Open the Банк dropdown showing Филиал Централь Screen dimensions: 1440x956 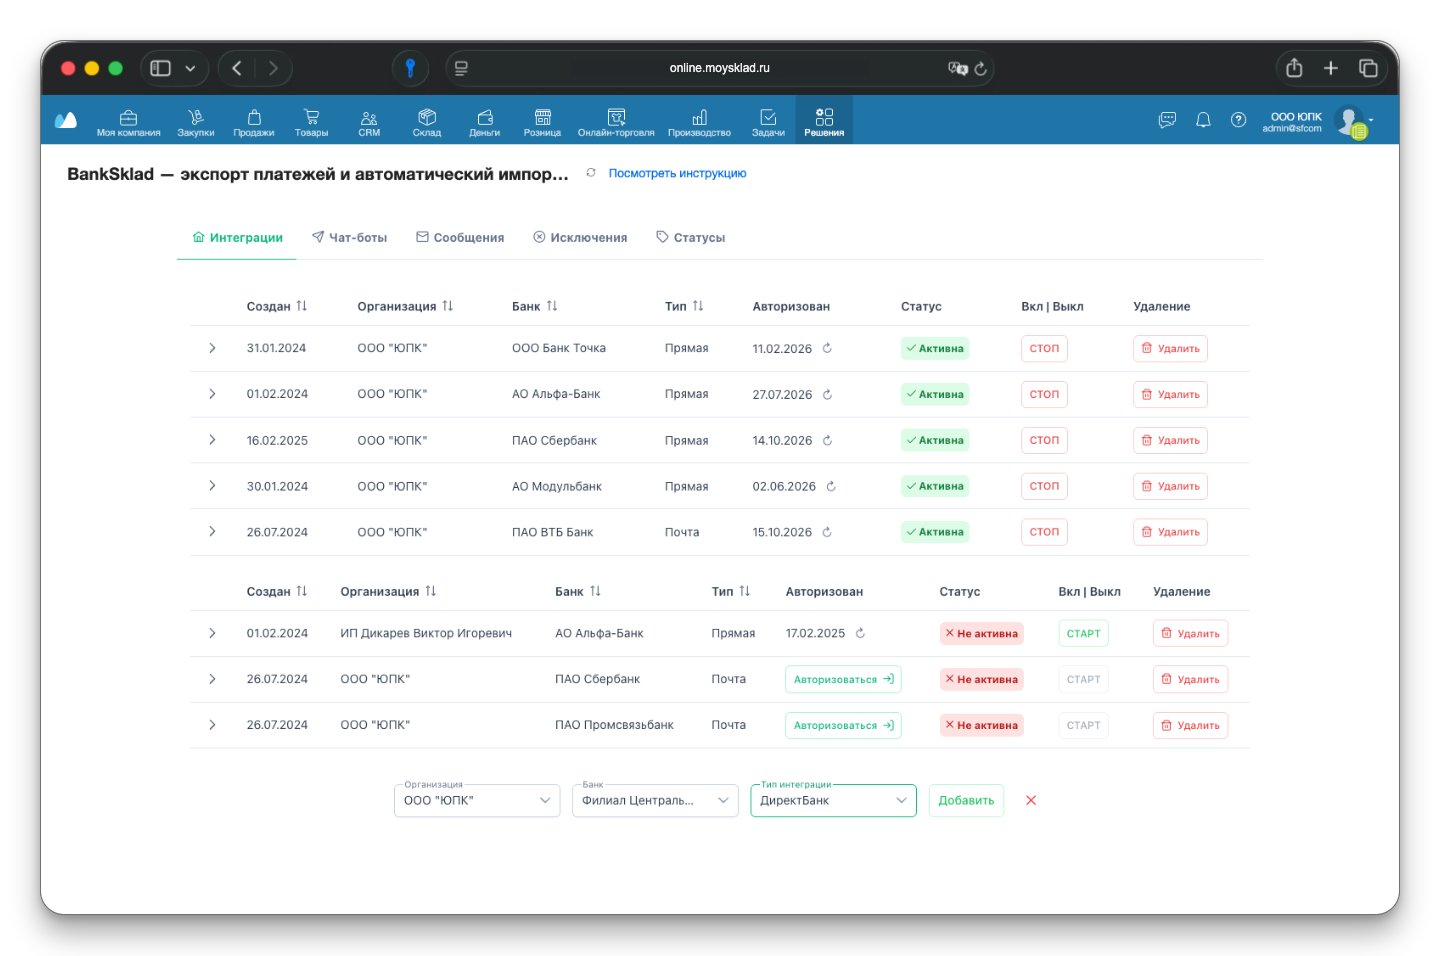click(x=655, y=800)
